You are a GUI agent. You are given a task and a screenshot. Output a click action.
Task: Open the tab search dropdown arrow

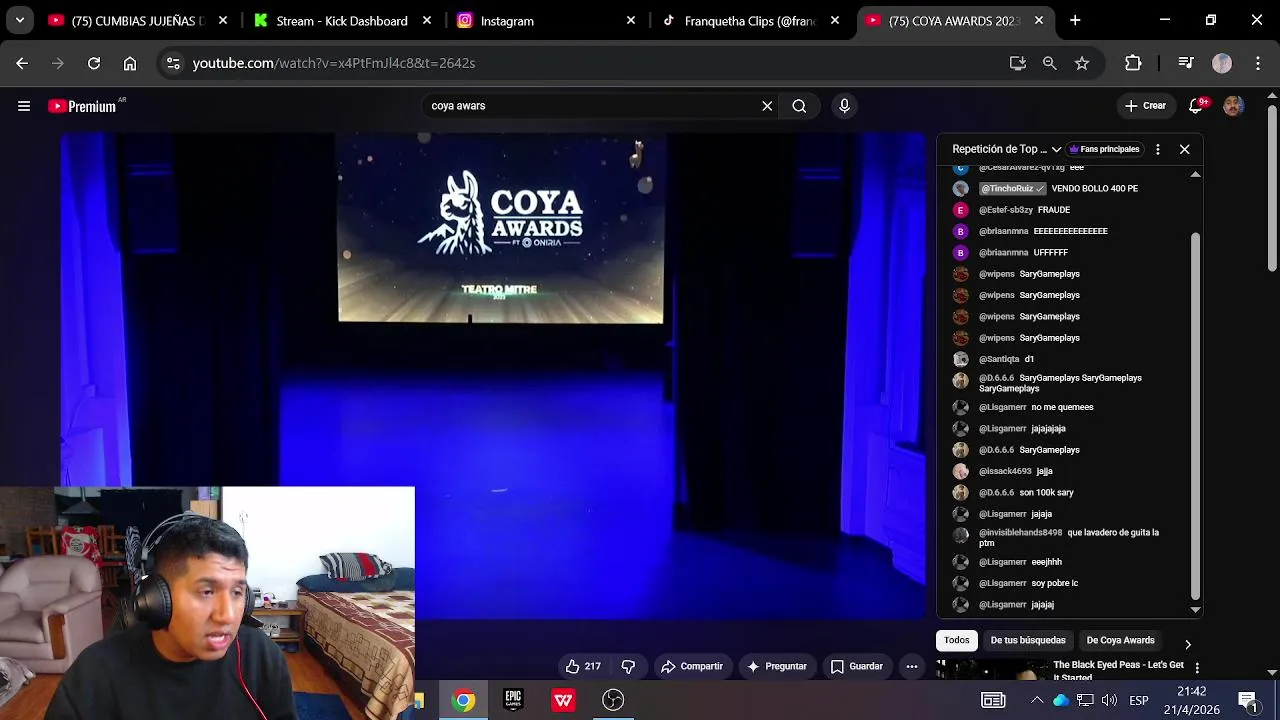tap(20, 20)
